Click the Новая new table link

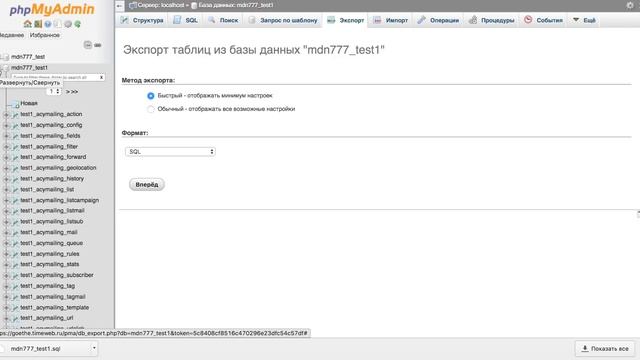[x=29, y=103]
